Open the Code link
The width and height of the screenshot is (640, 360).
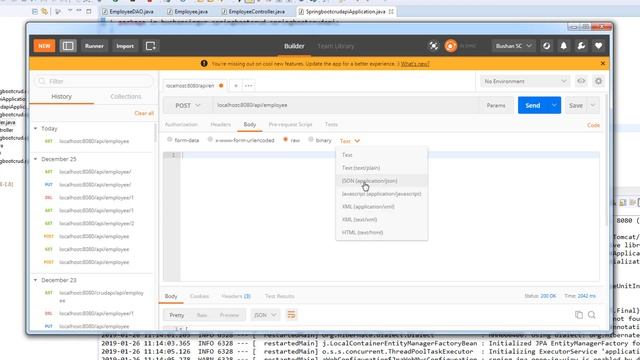pos(593,125)
